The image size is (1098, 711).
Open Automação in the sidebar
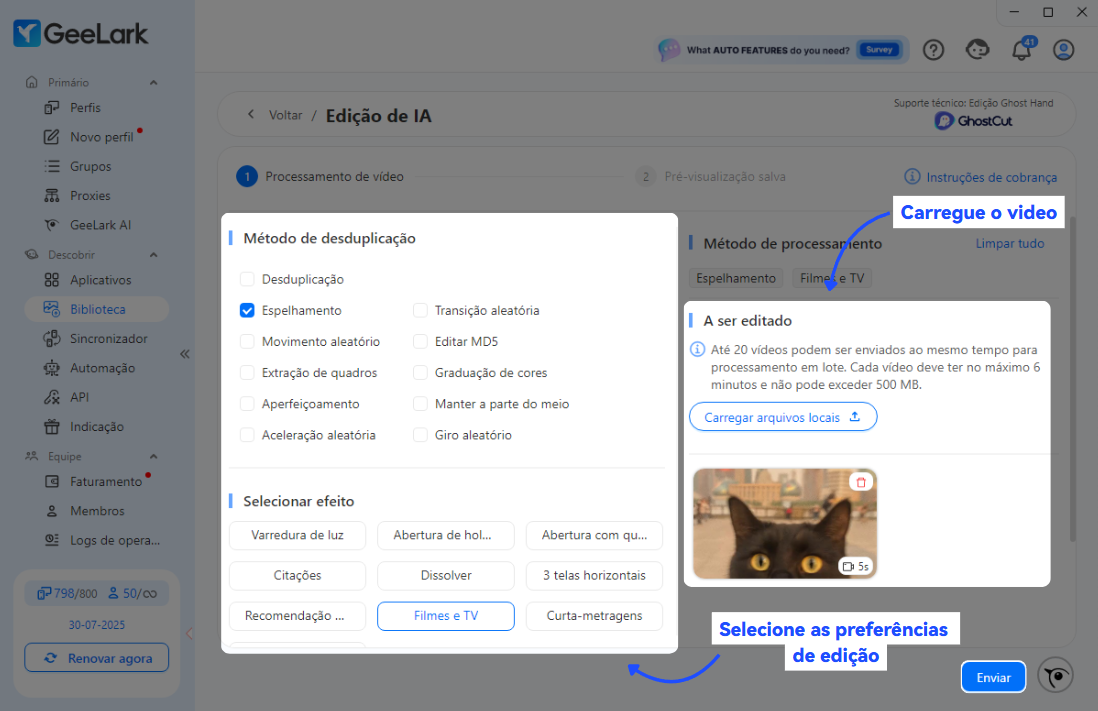pos(102,368)
